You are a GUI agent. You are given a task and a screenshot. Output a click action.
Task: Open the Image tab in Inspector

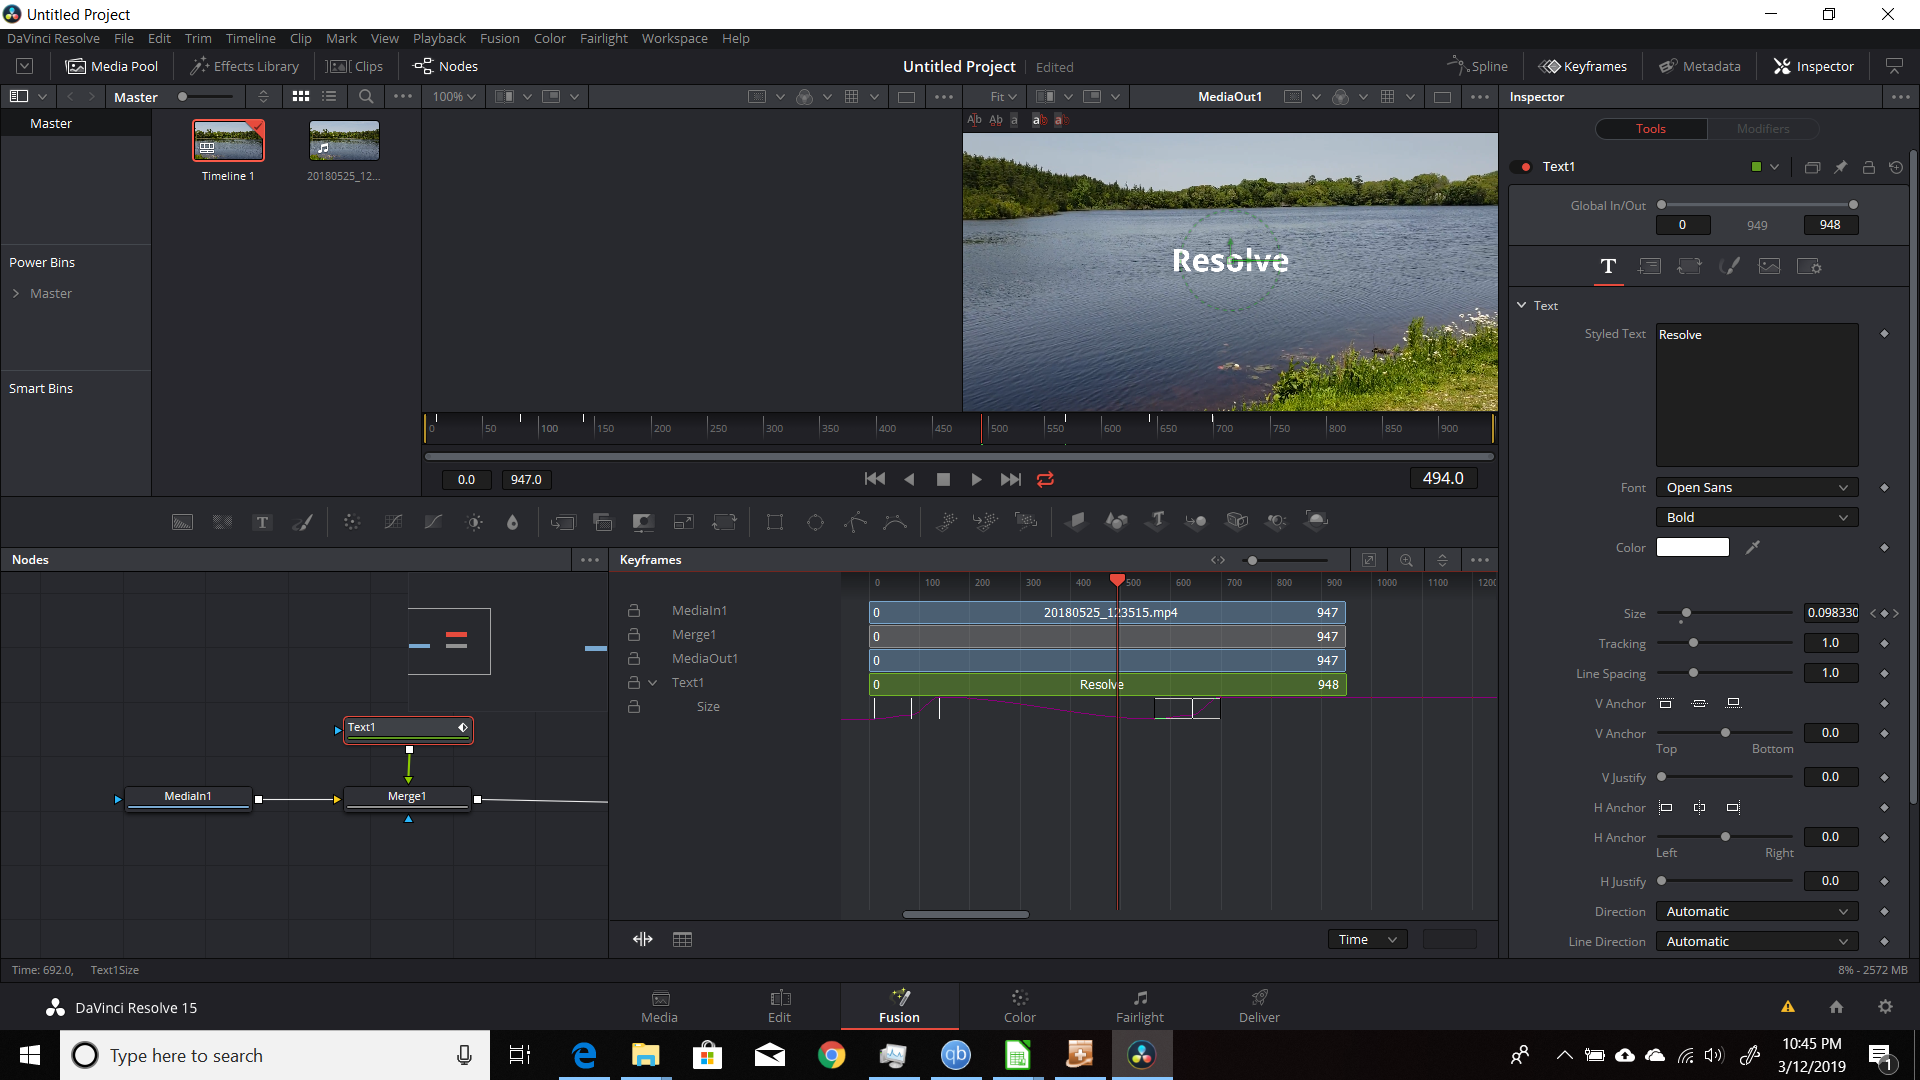click(x=1769, y=266)
